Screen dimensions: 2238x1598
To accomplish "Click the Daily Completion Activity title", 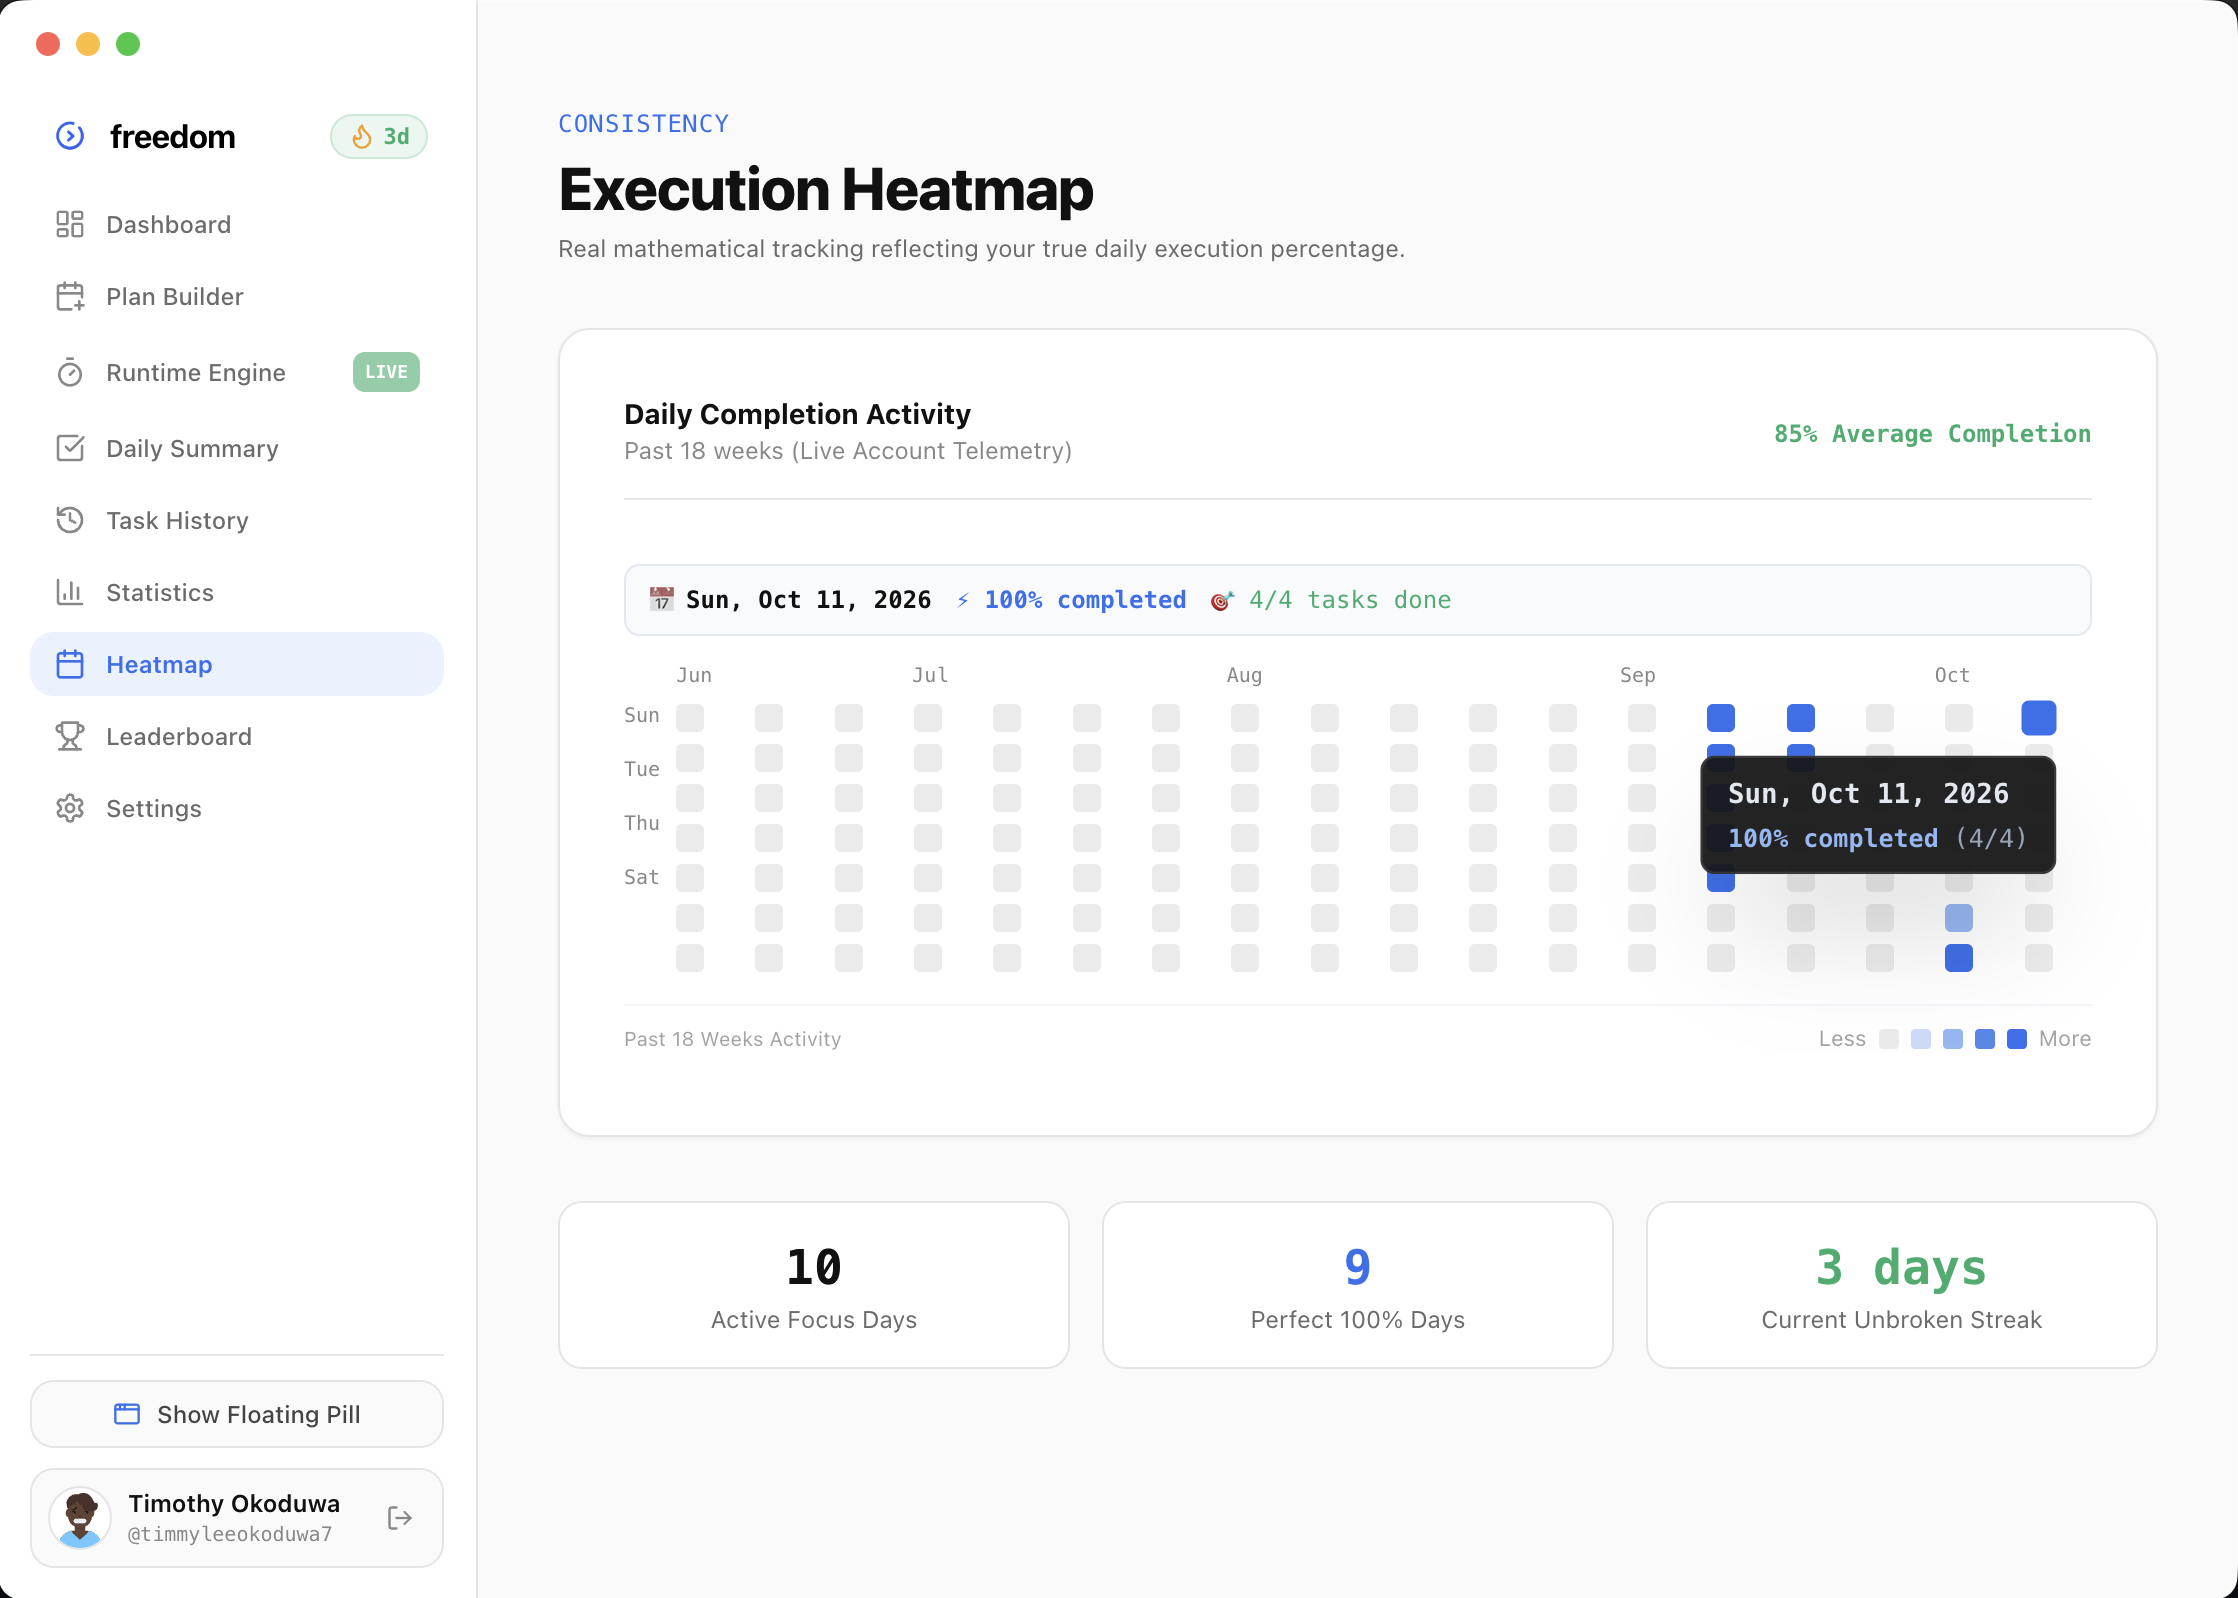I will [798, 414].
